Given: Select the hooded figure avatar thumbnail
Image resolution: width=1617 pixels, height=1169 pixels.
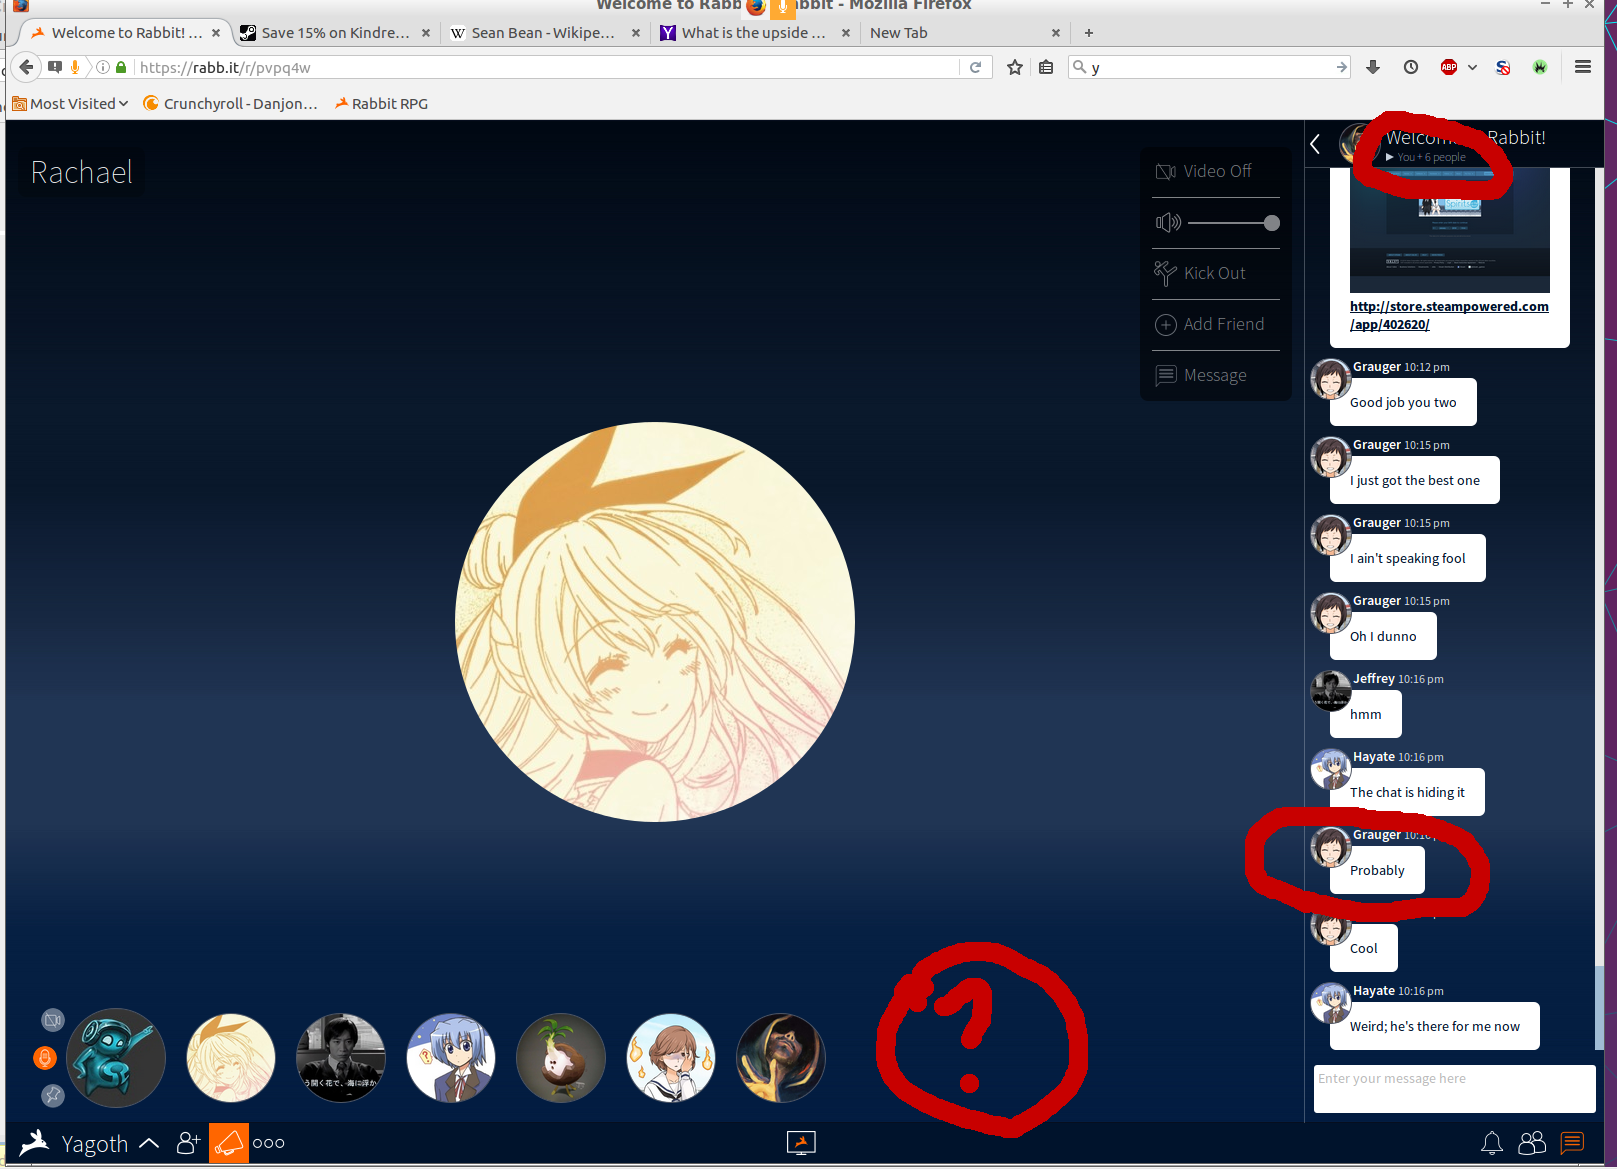Looking at the screenshot, I should (781, 1058).
